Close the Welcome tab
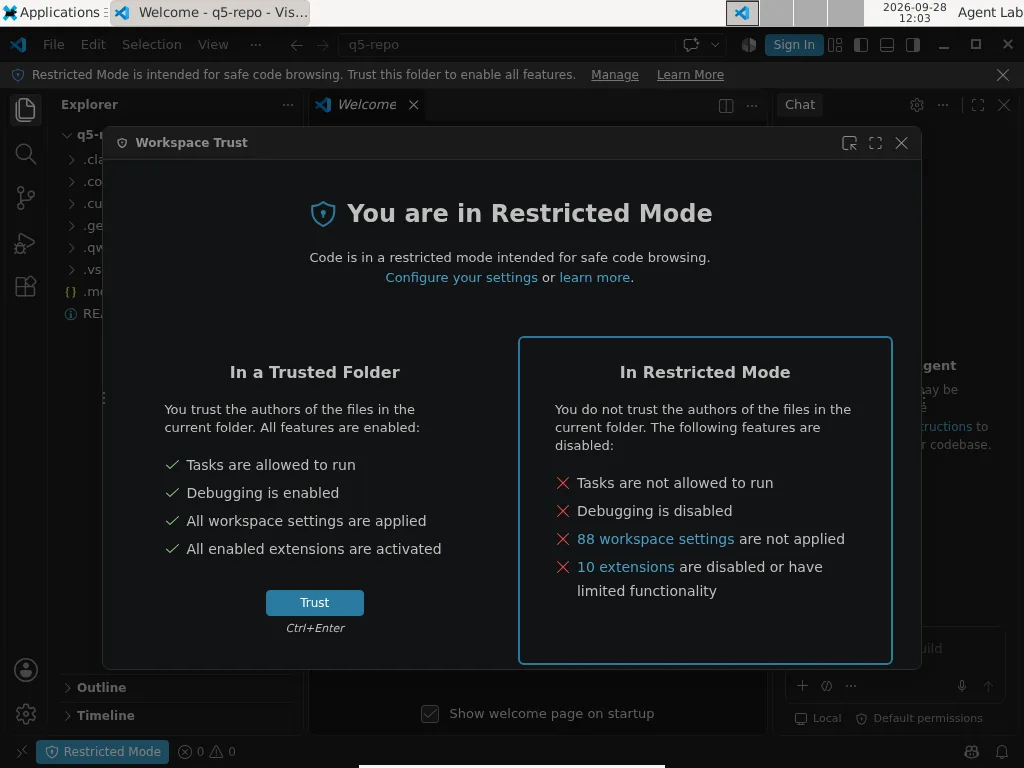 413,105
